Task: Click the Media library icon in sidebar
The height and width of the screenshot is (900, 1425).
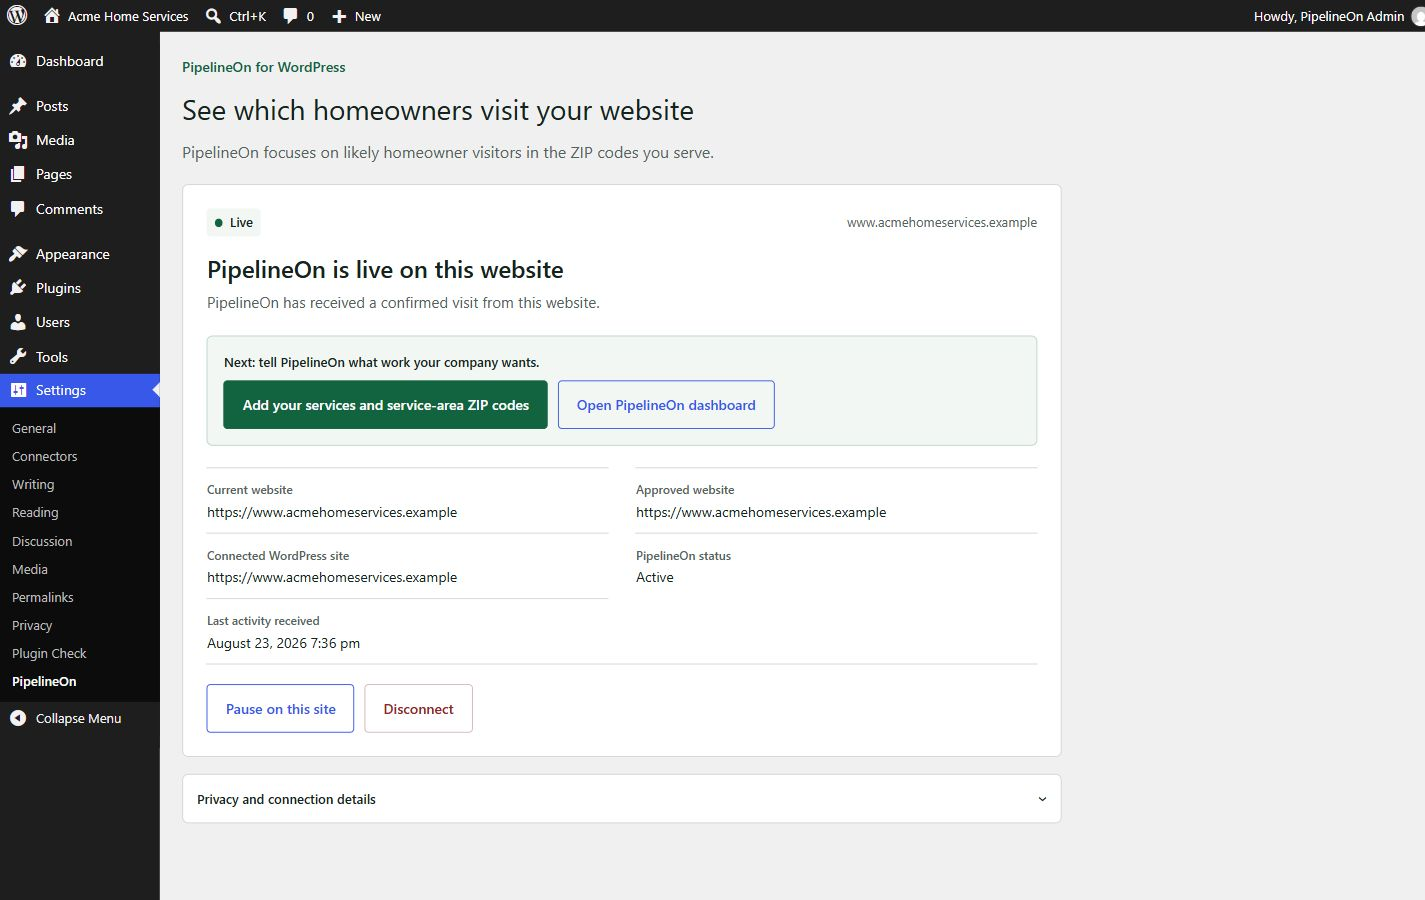Action: point(18,140)
